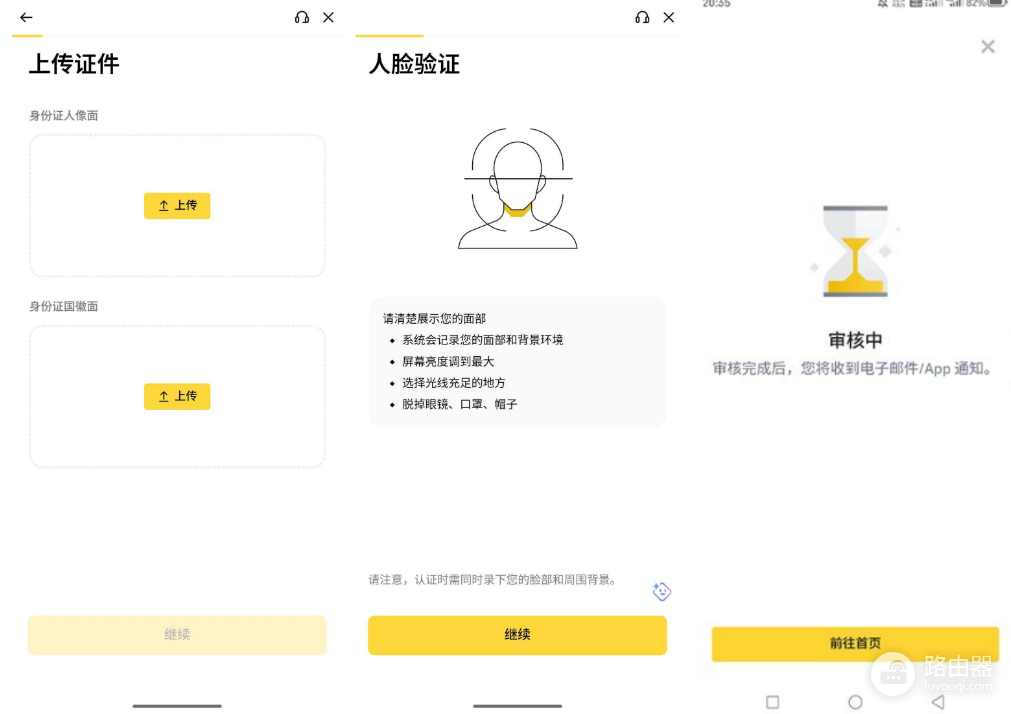The image size is (1011, 714).
Task: Tap 继续 on the 上传证件 screen
Action: point(177,635)
